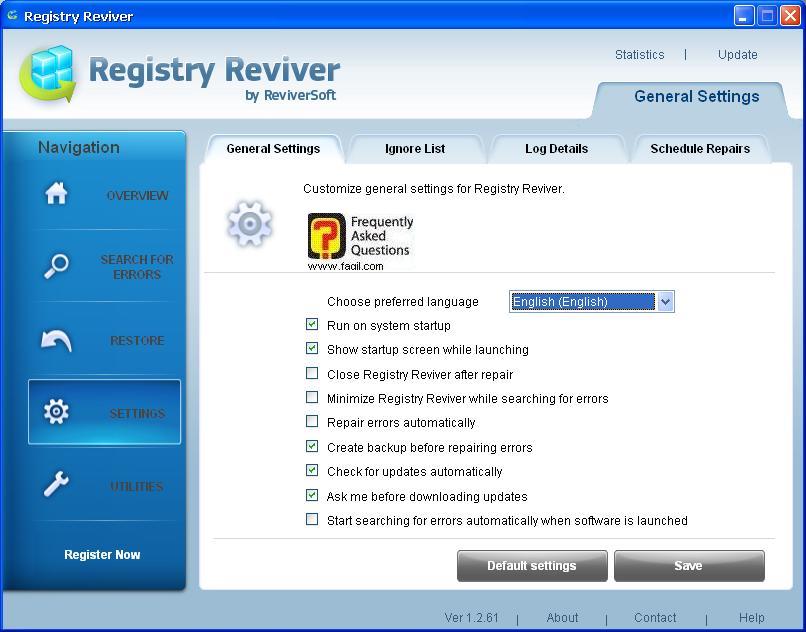Screen dimensions: 806x632
Task: Click the large gear icon beside description
Action: 249,224
